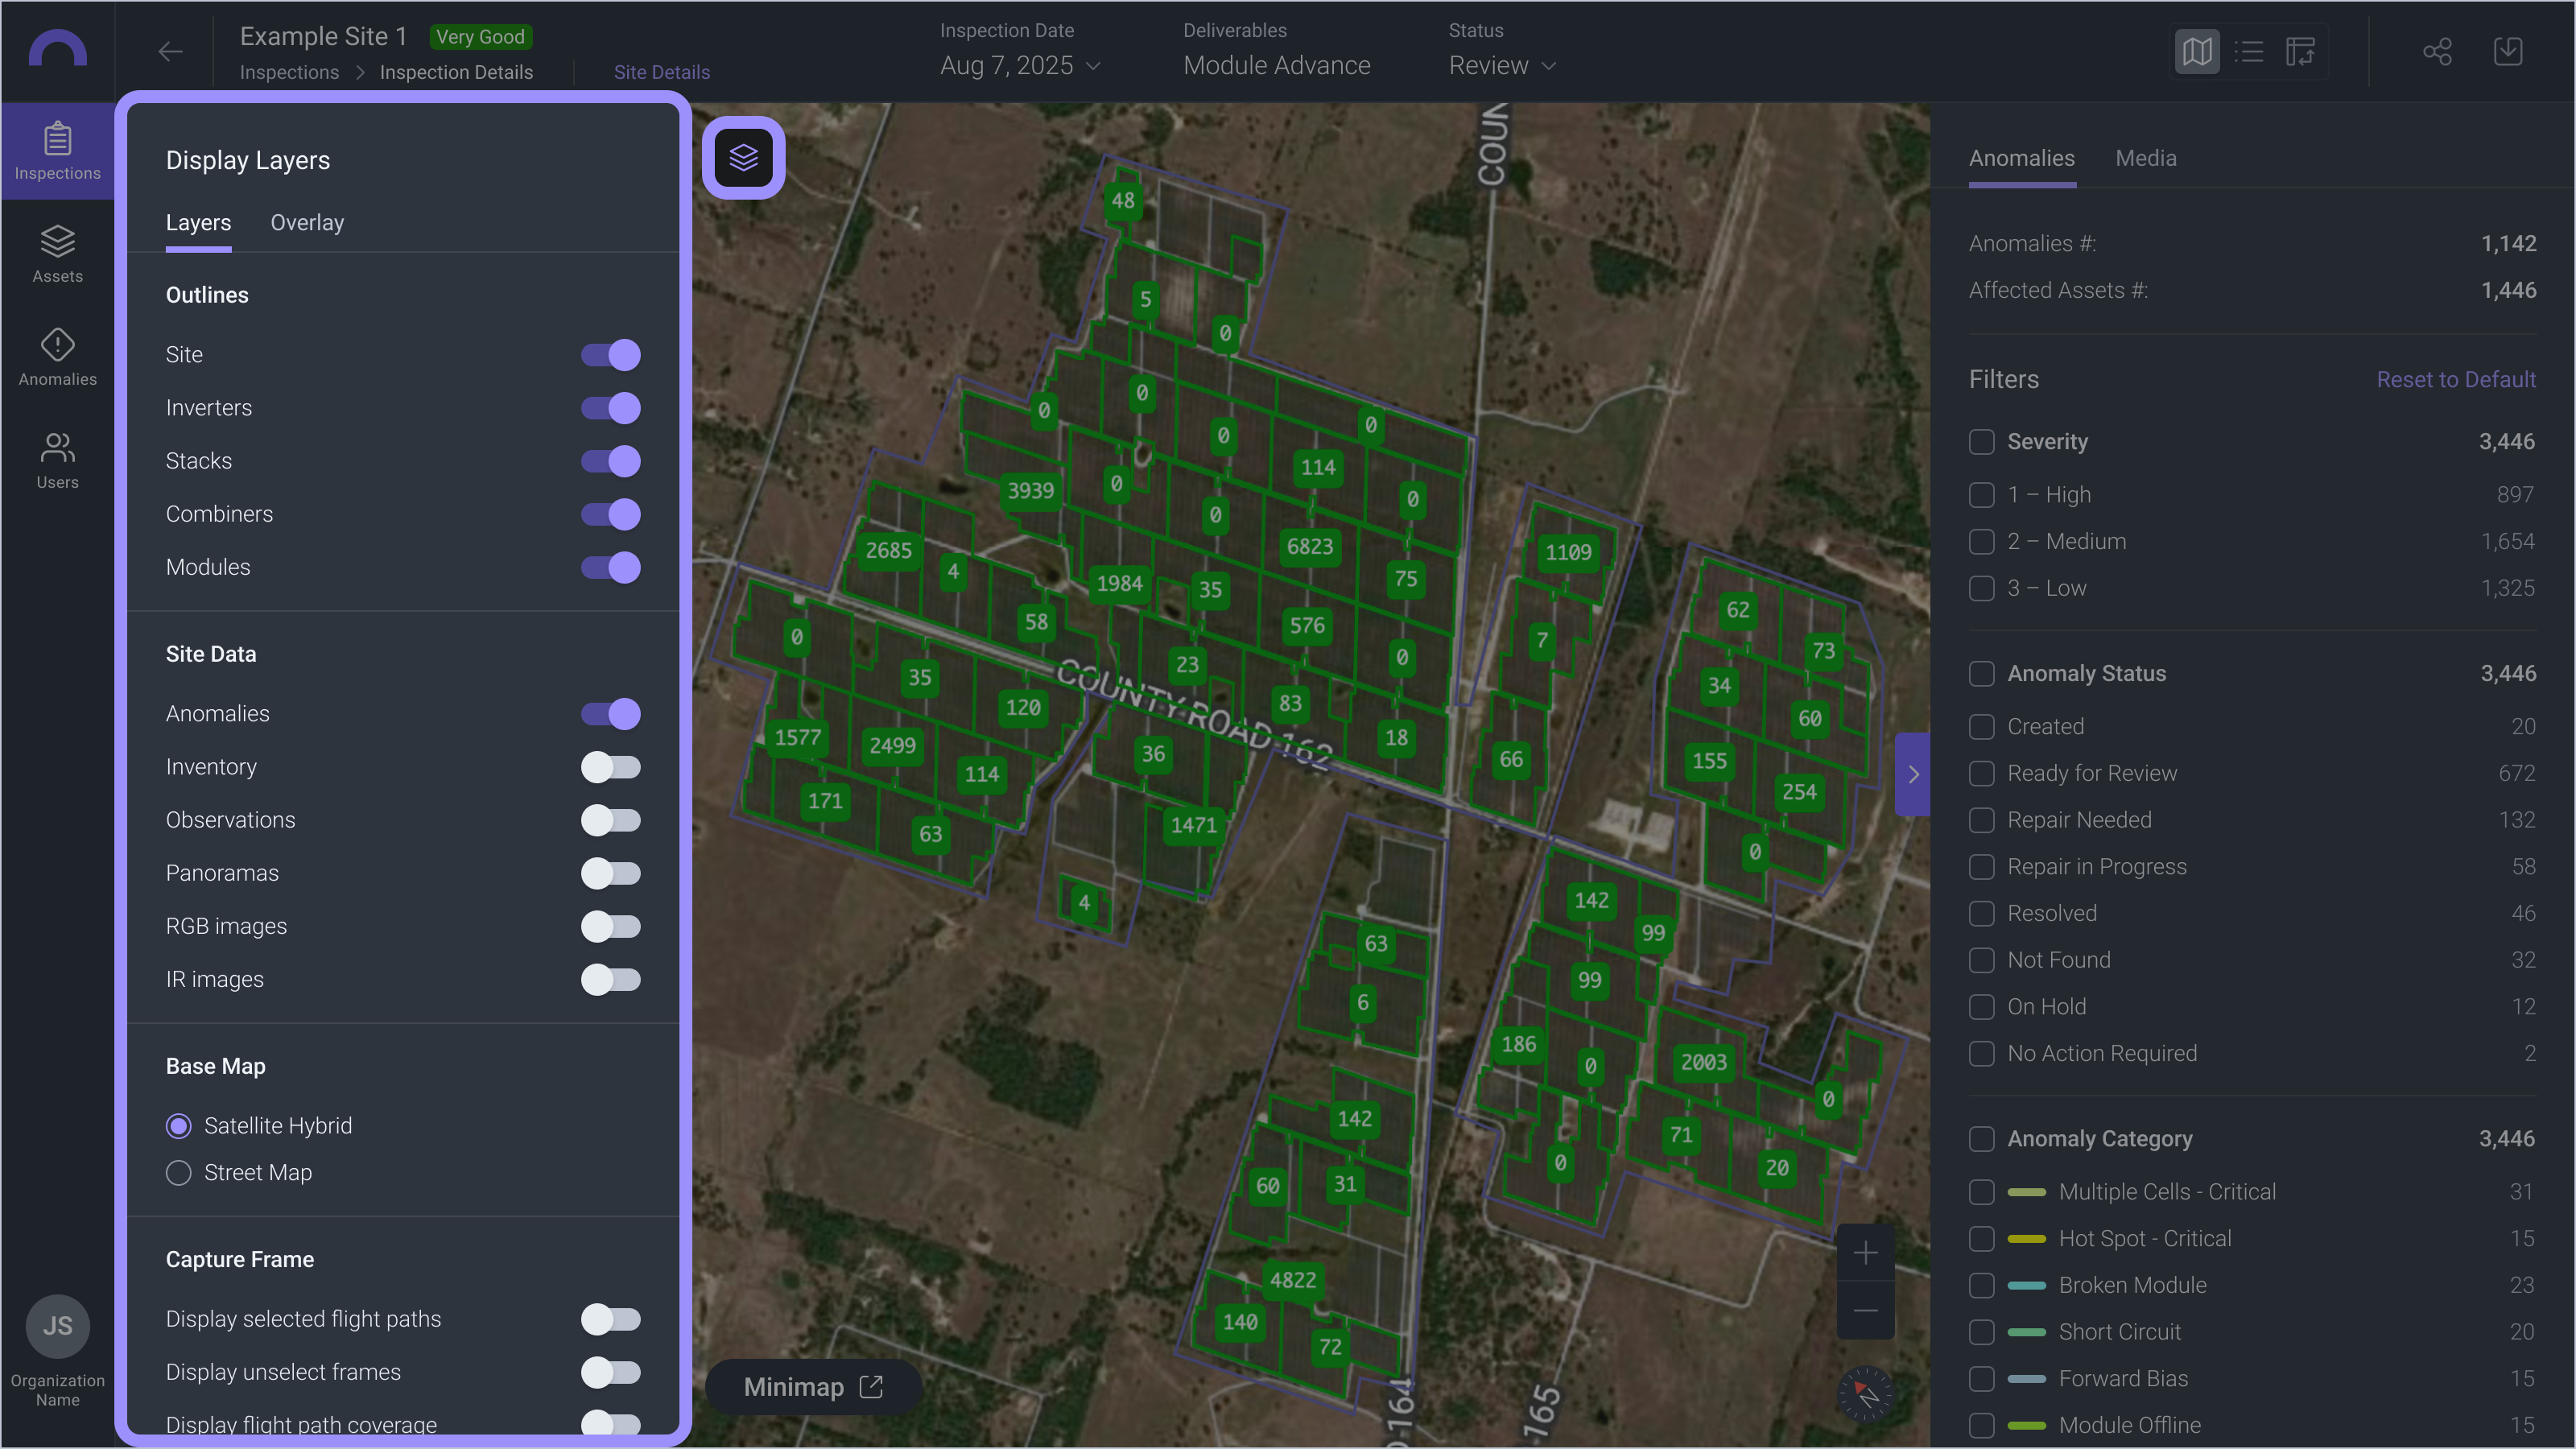
Task: Switch to the Media tab
Action: click(x=2145, y=158)
